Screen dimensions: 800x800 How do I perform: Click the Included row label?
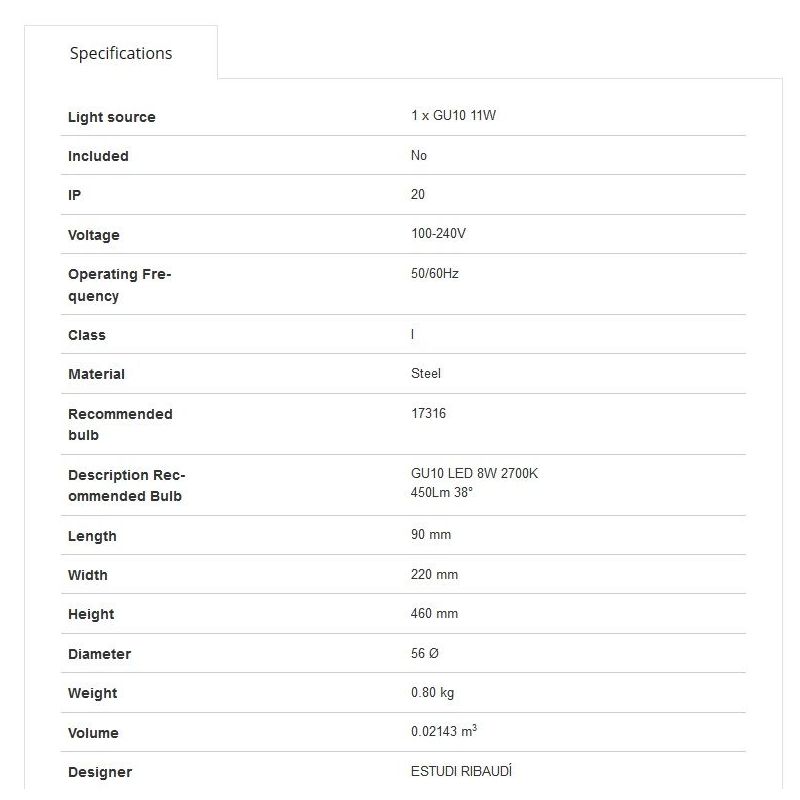click(98, 156)
